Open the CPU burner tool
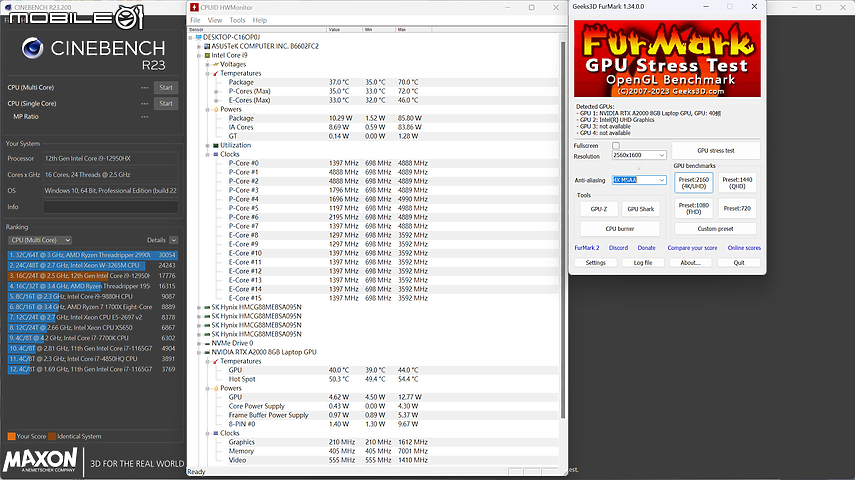 pyautogui.click(x=620, y=229)
